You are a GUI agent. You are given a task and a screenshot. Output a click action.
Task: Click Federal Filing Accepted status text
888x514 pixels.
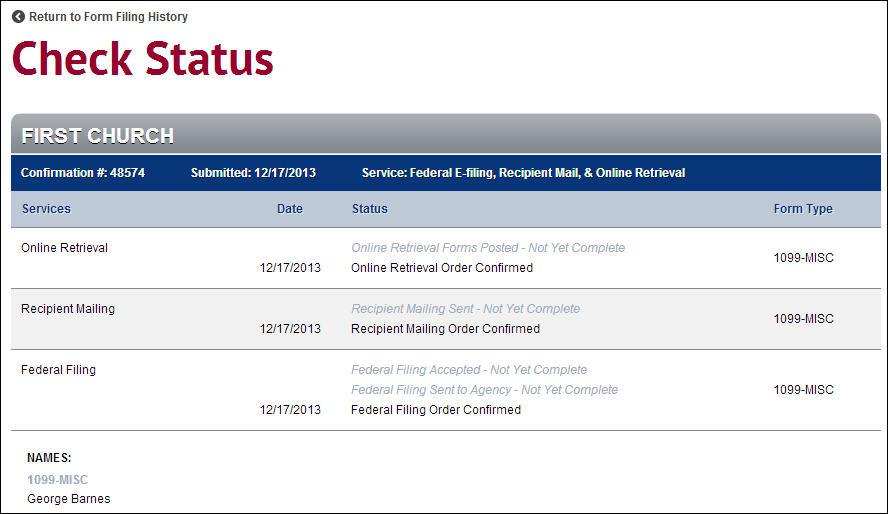pos(469,370)
